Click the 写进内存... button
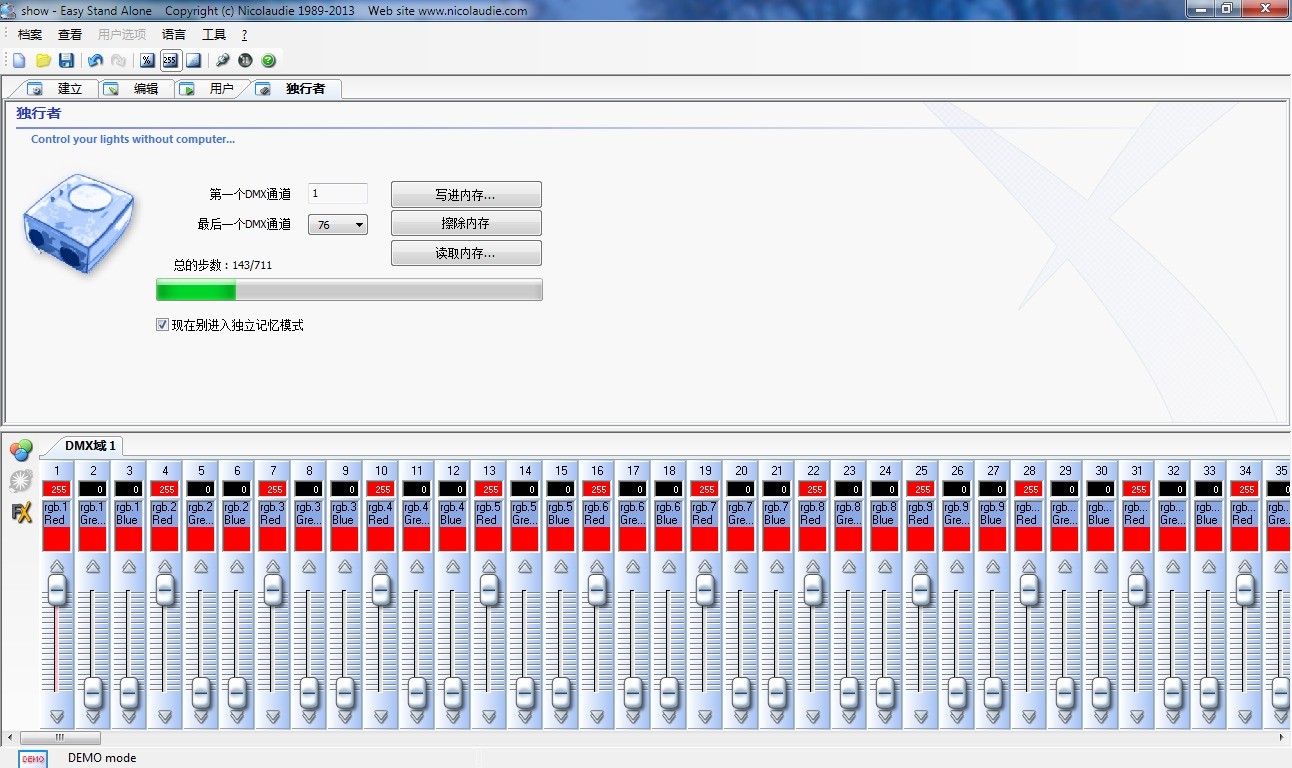1292x768 pixels. click(466, 195)
